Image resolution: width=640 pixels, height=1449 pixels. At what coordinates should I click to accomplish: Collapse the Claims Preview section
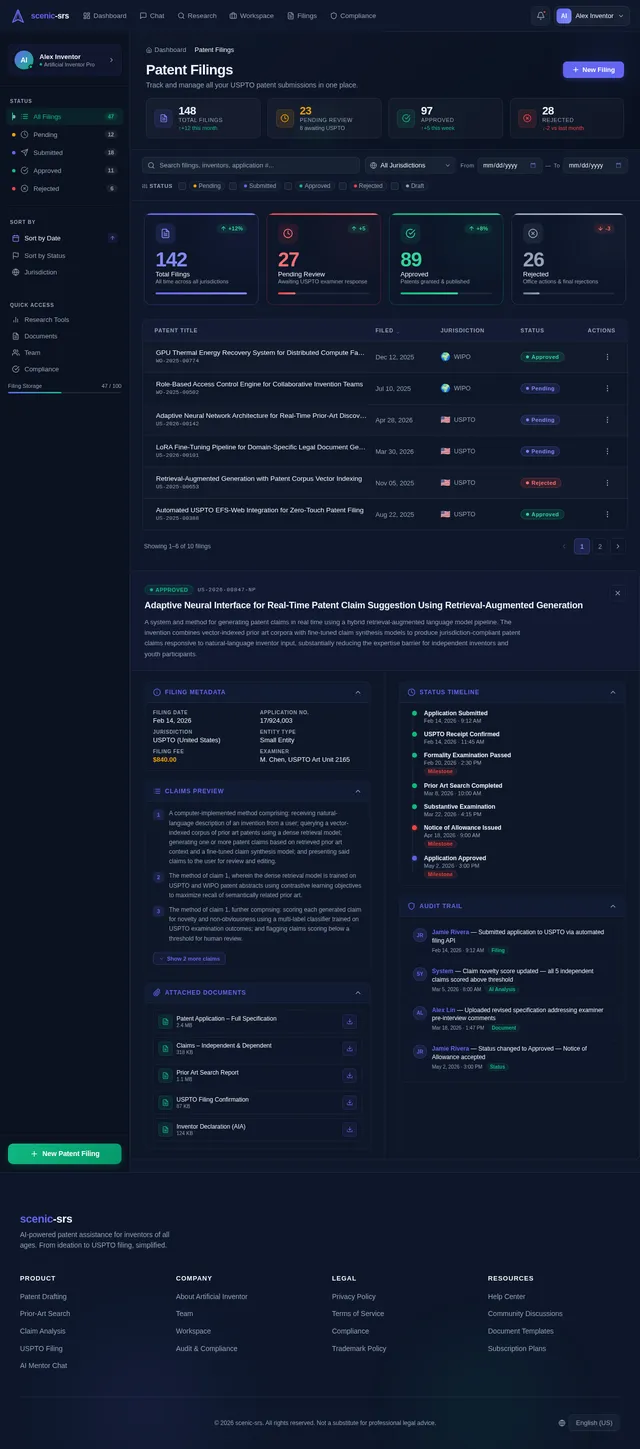pyautogui.click(x=358, y=791)
